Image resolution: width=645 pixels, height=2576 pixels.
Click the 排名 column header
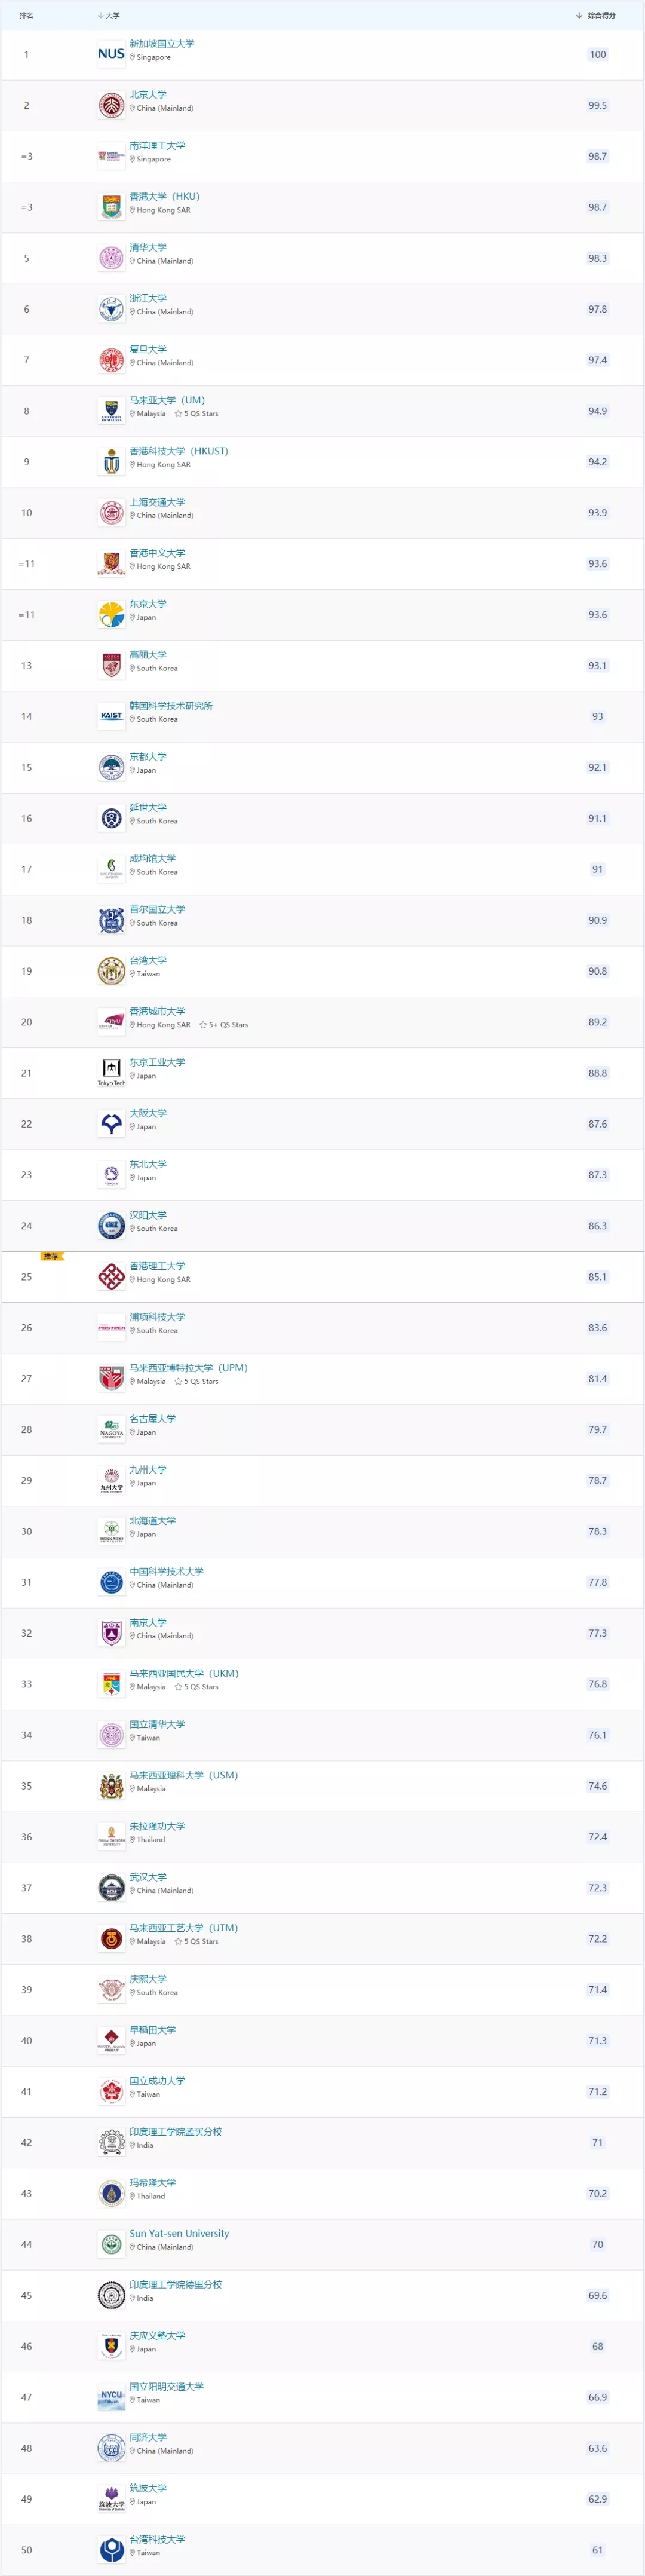point(26,16)
